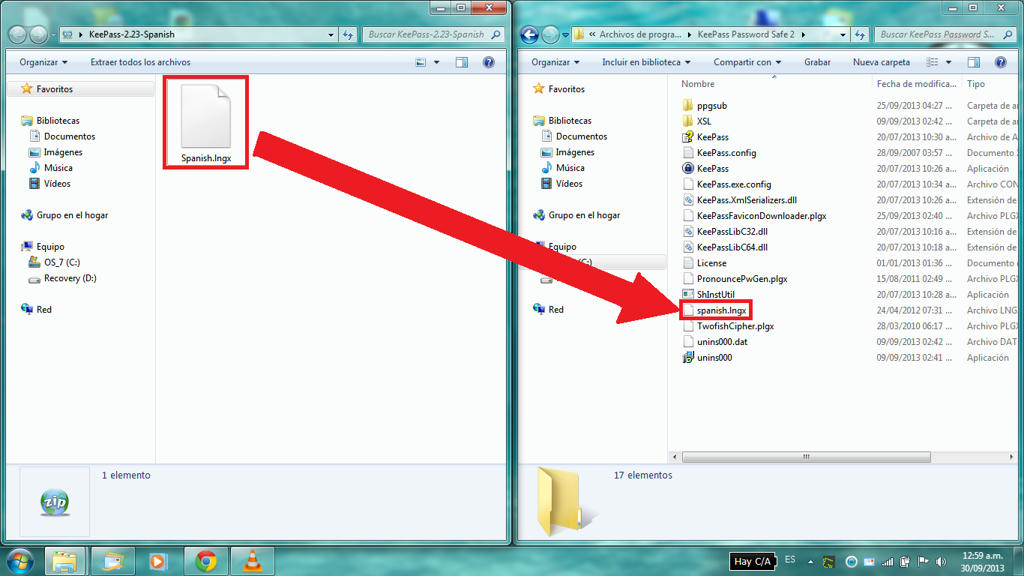1024x576 pixels.
Task: Select spanish.lngx in right window
Action: [721, 310]
